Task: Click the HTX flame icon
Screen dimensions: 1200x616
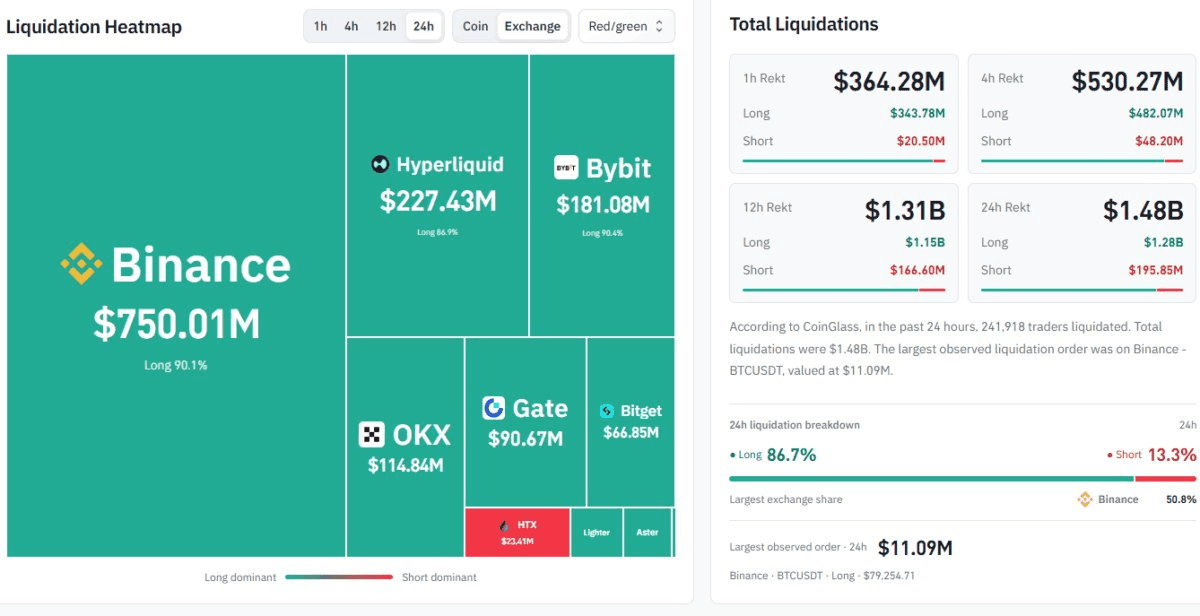Action: pos(504,525)
